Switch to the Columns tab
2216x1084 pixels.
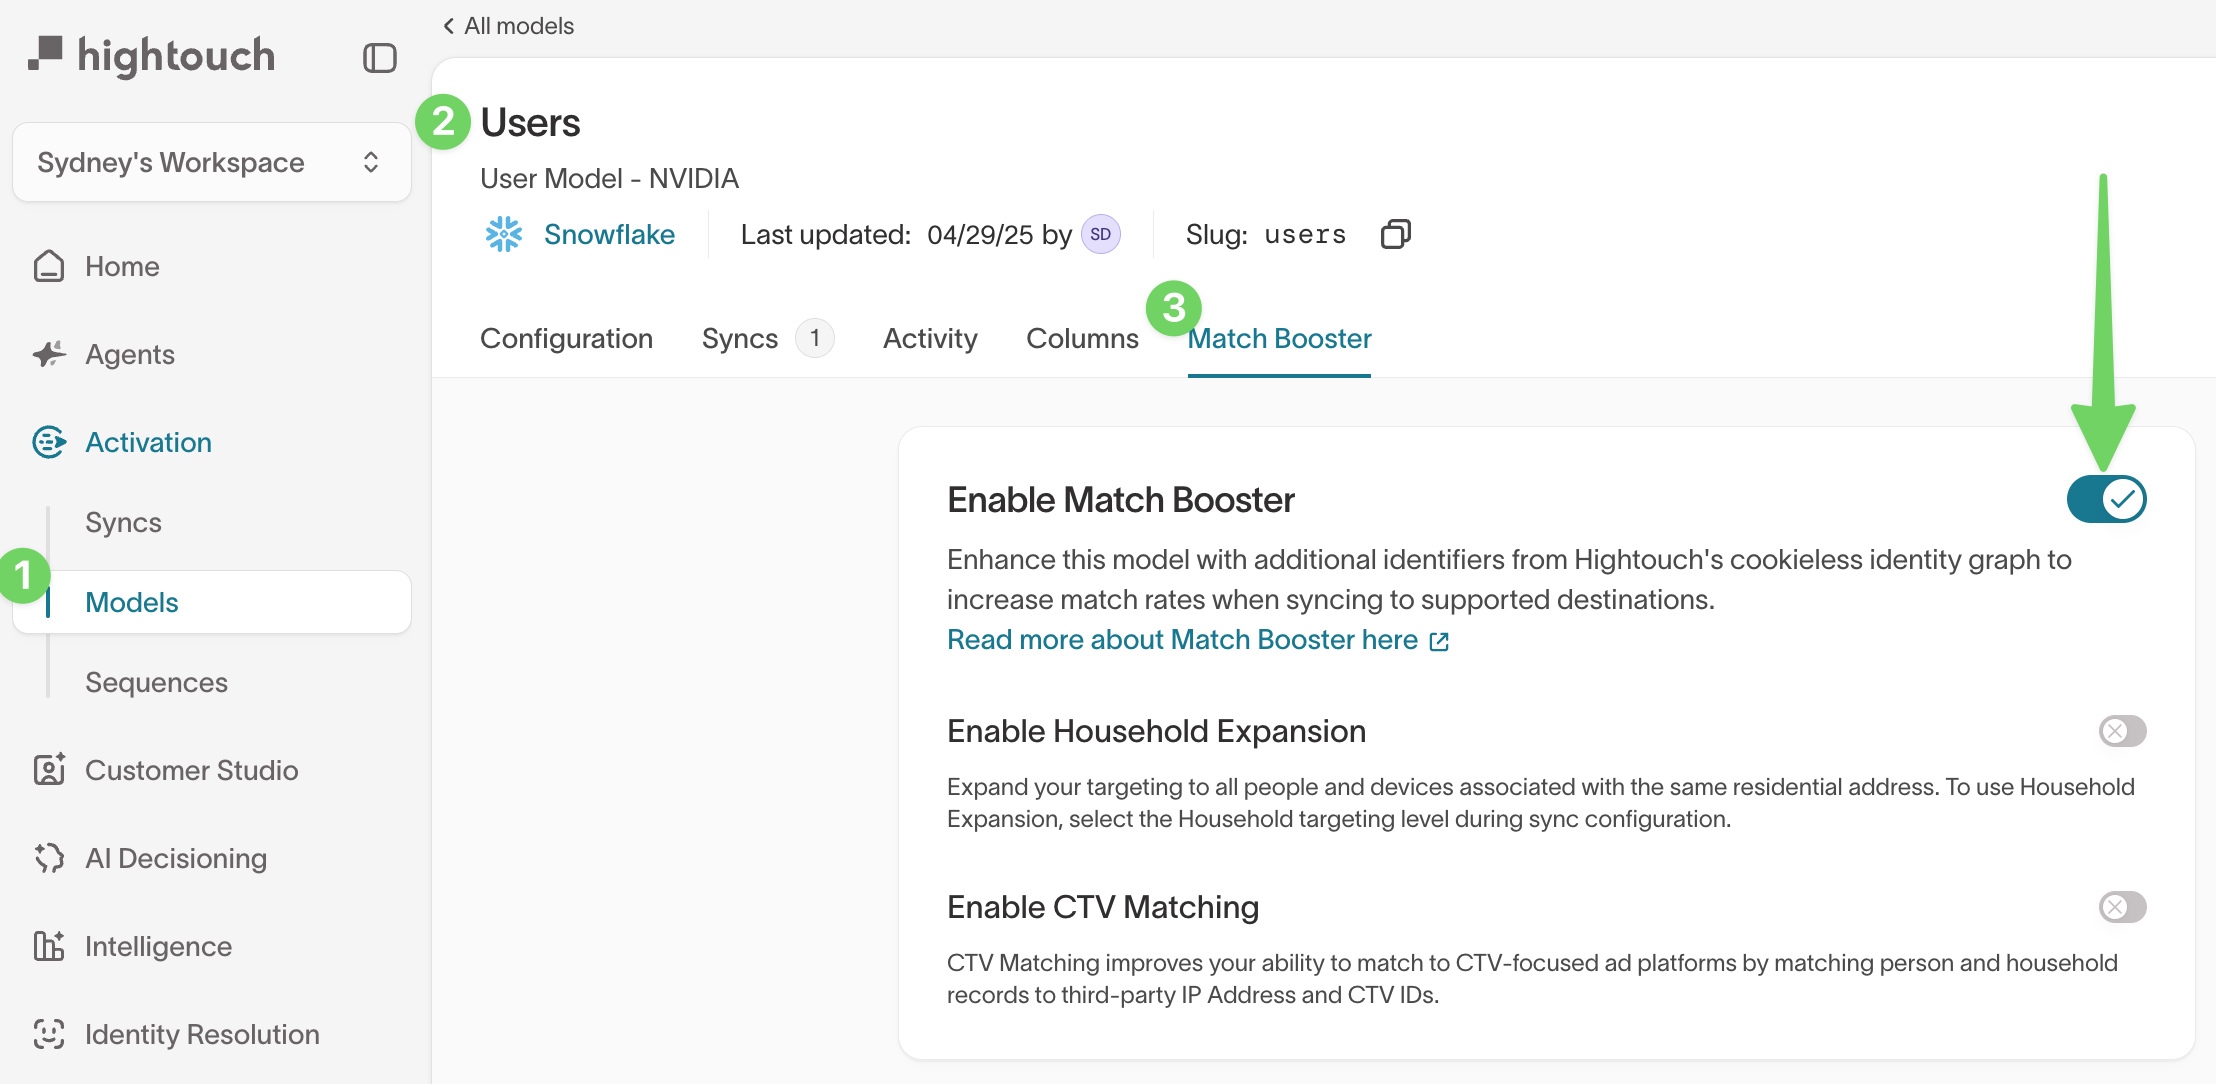[1082, 338]
